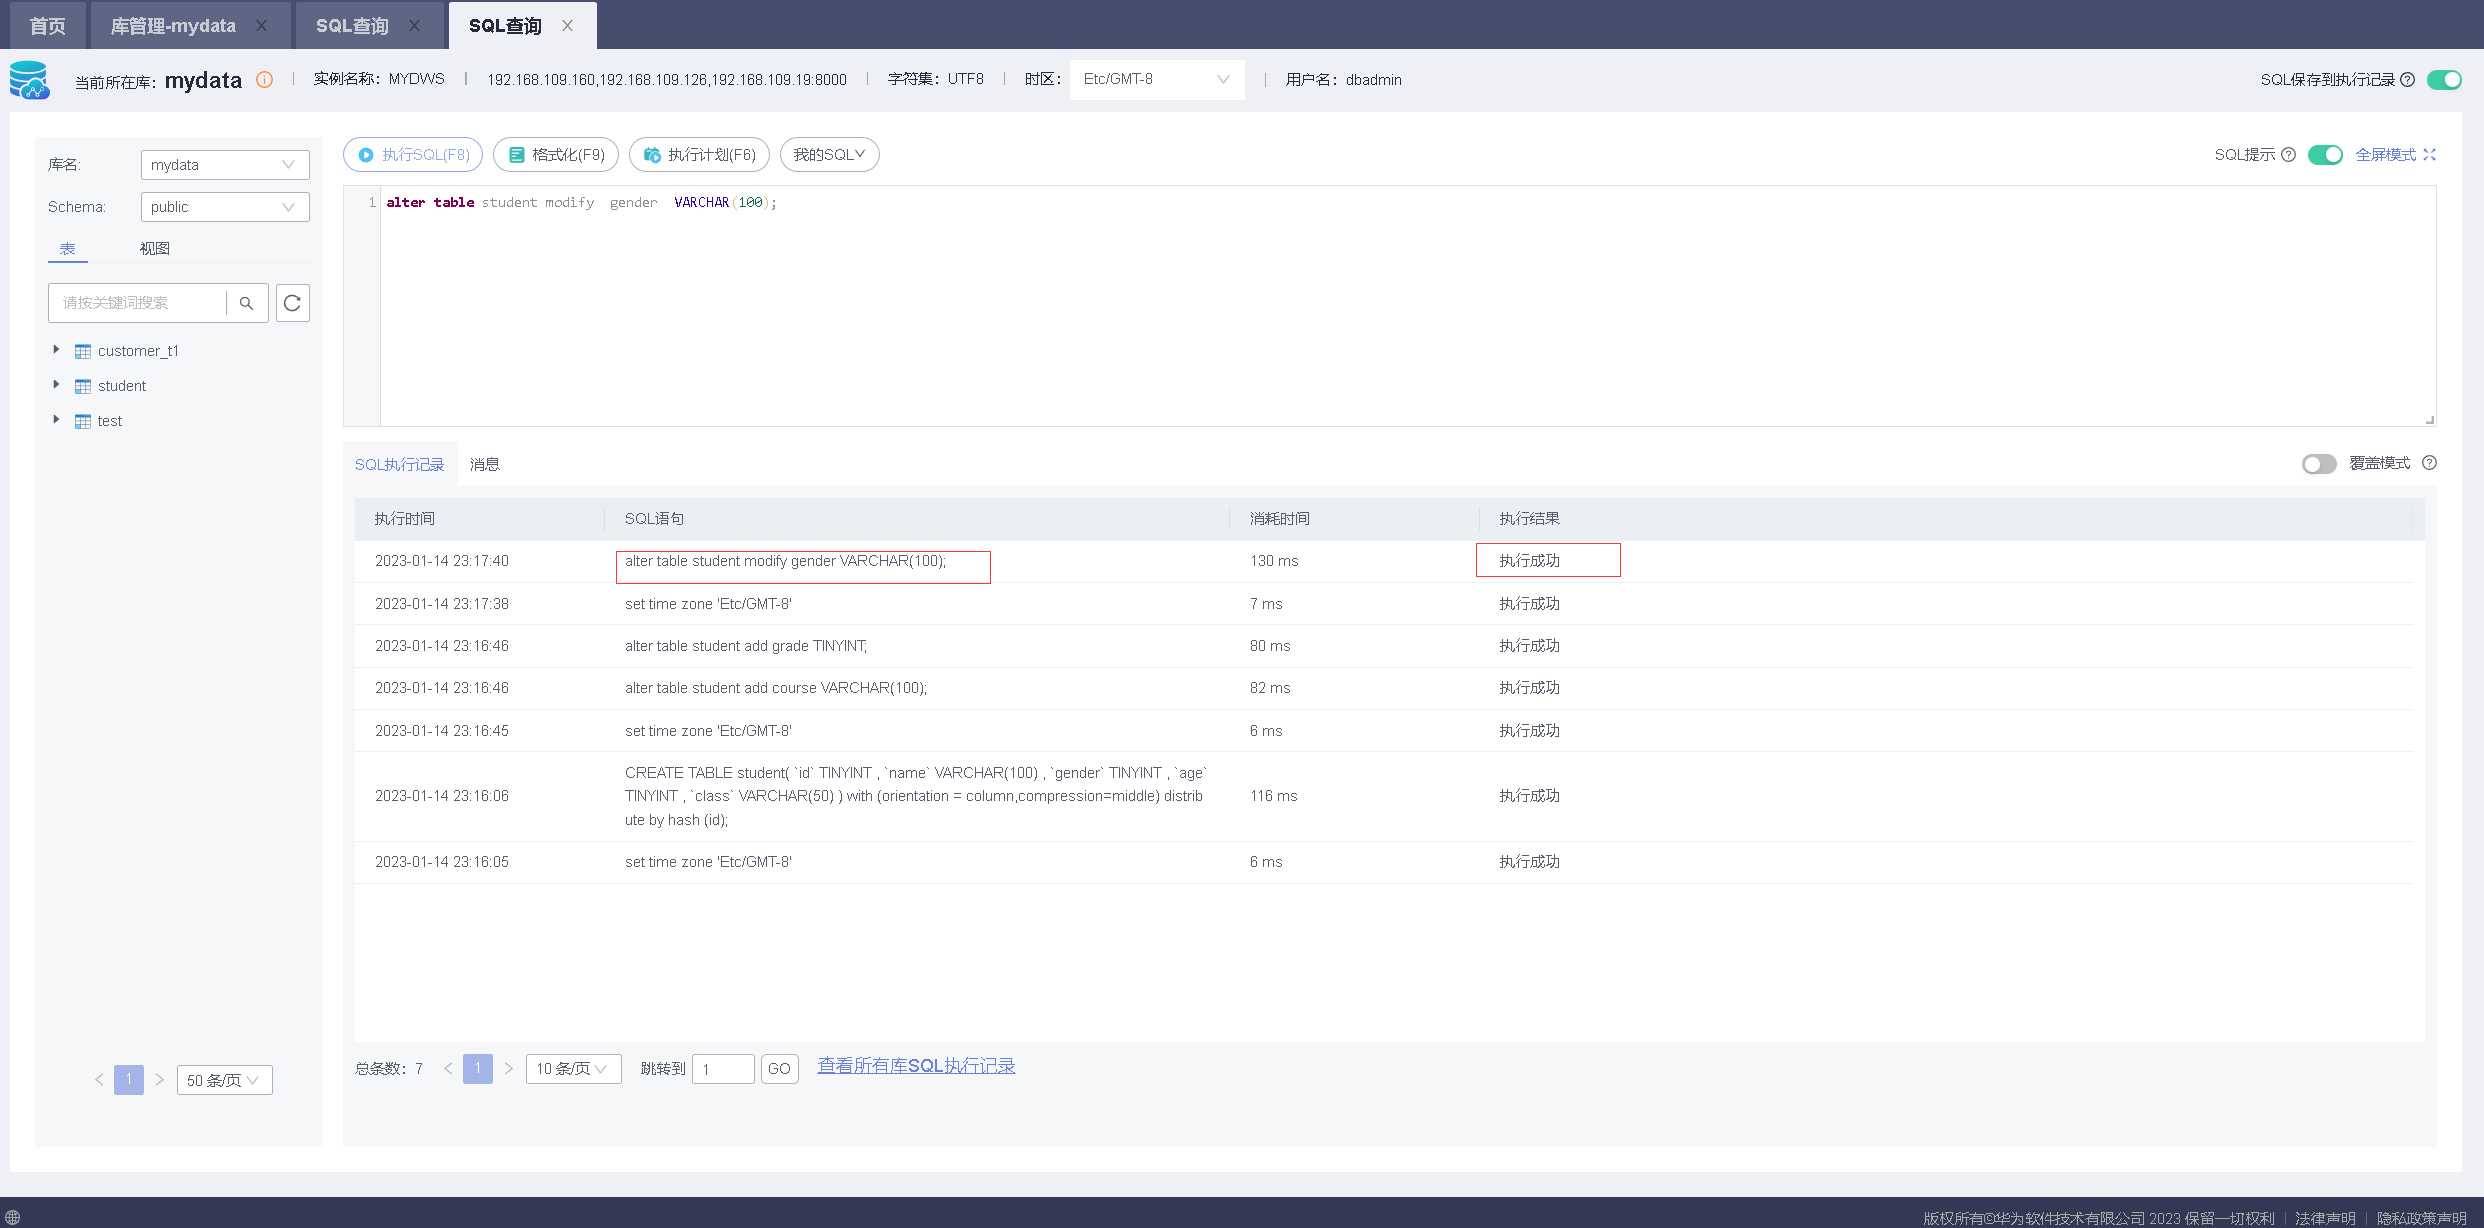Click the search magnifier icon in table search

(x=246, y=303)
